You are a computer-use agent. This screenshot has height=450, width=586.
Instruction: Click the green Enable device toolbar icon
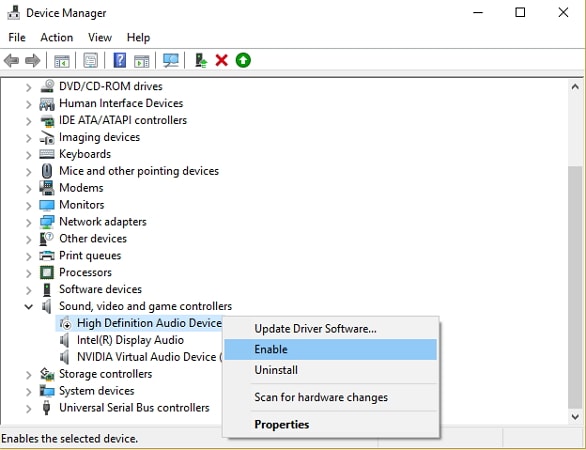tap(243, 60)
